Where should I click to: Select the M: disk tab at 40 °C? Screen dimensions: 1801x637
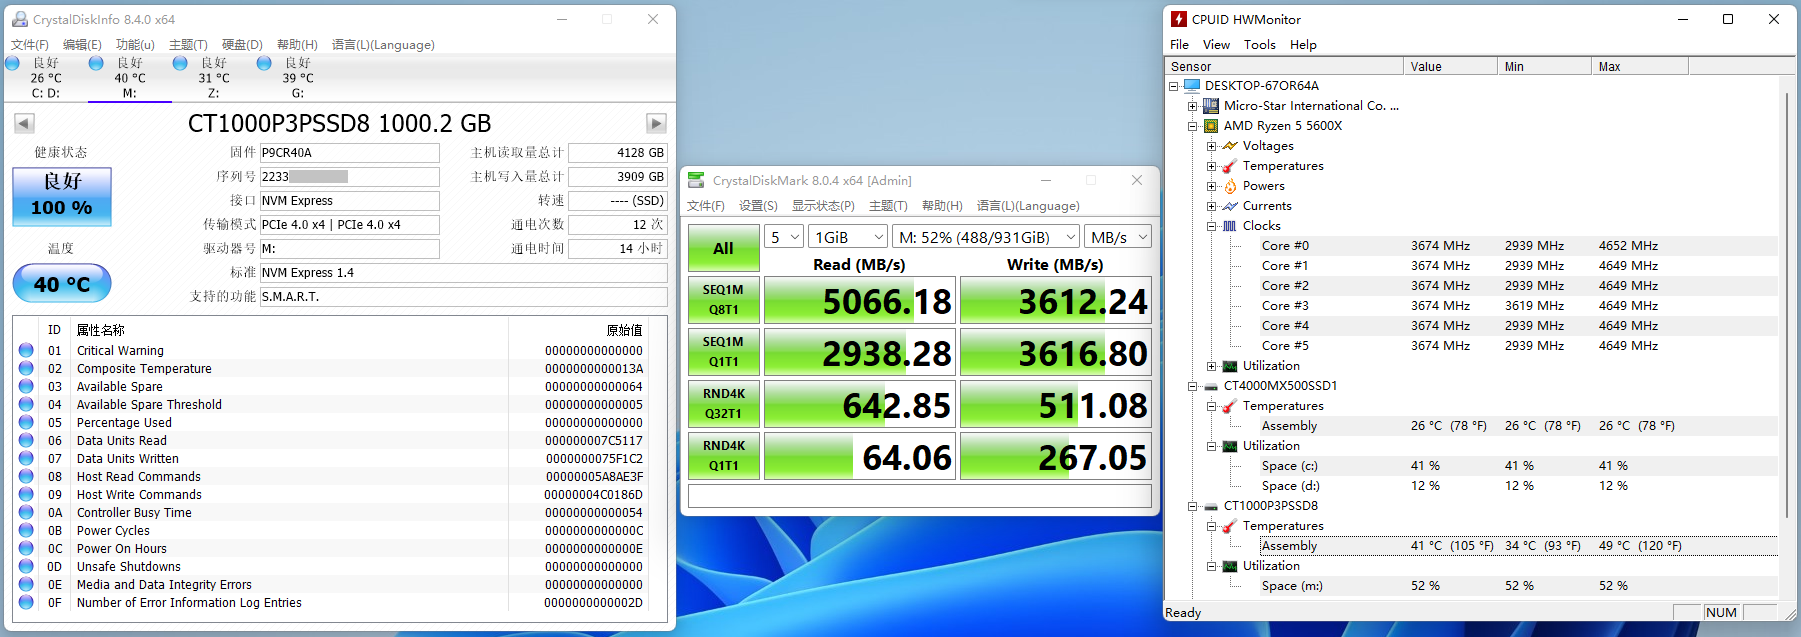point(130,78)
